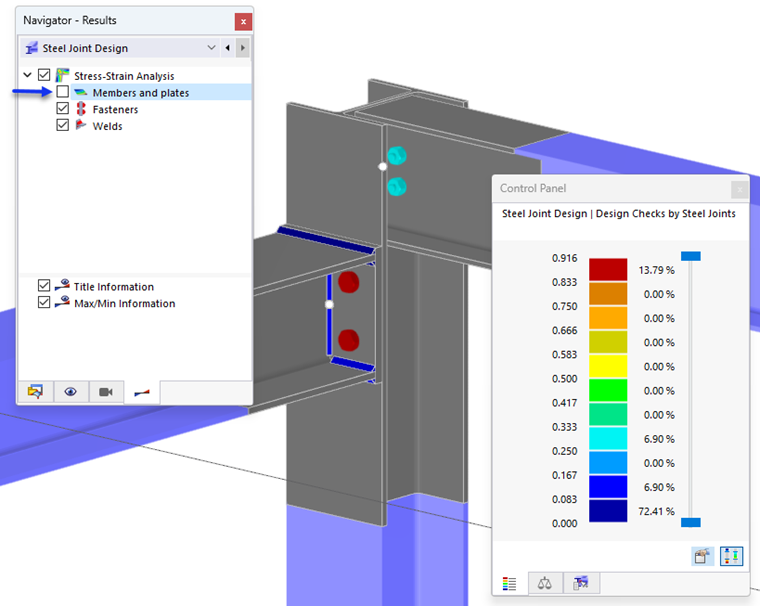Click the 0.916 legend value
The width and height of the screenshot is (760, 606).
click(565, 258)
